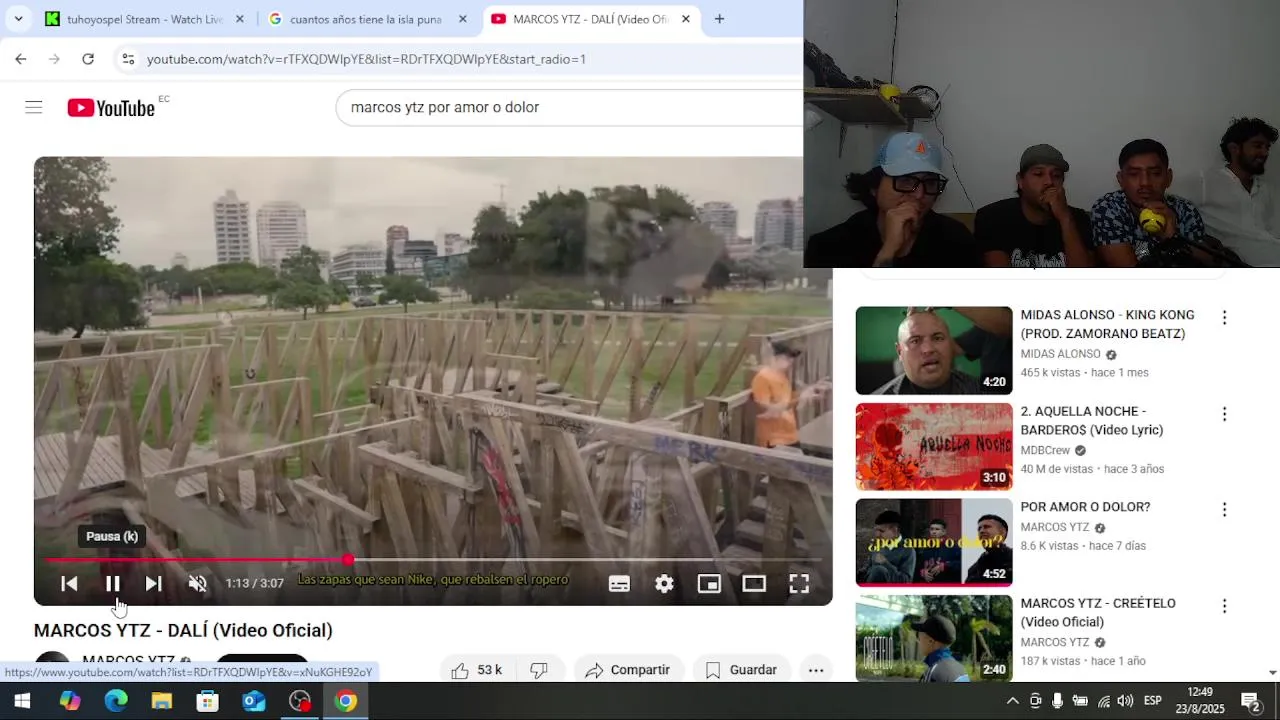View site information icon in address bar

tap(128, 59)
